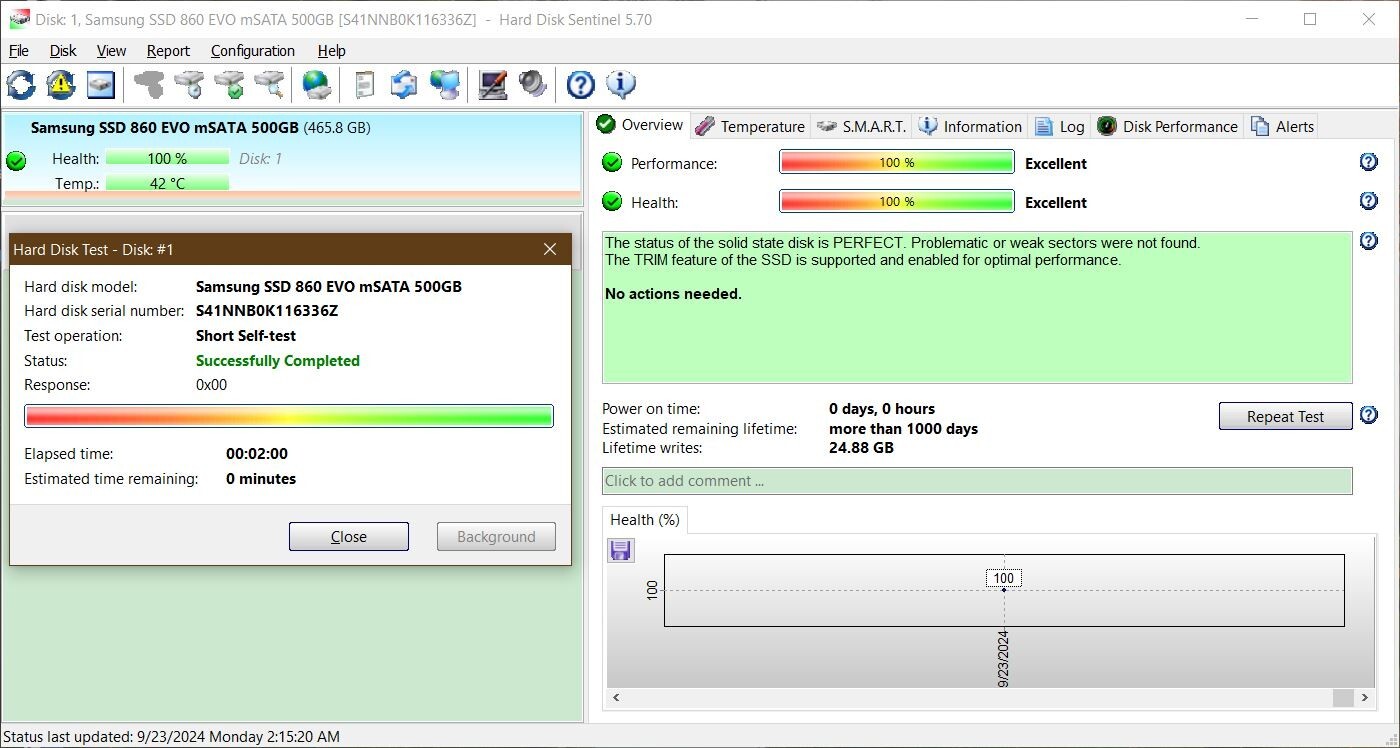Click the help icon beside Health row
1400x748 pixels.
click(1369, 201)
